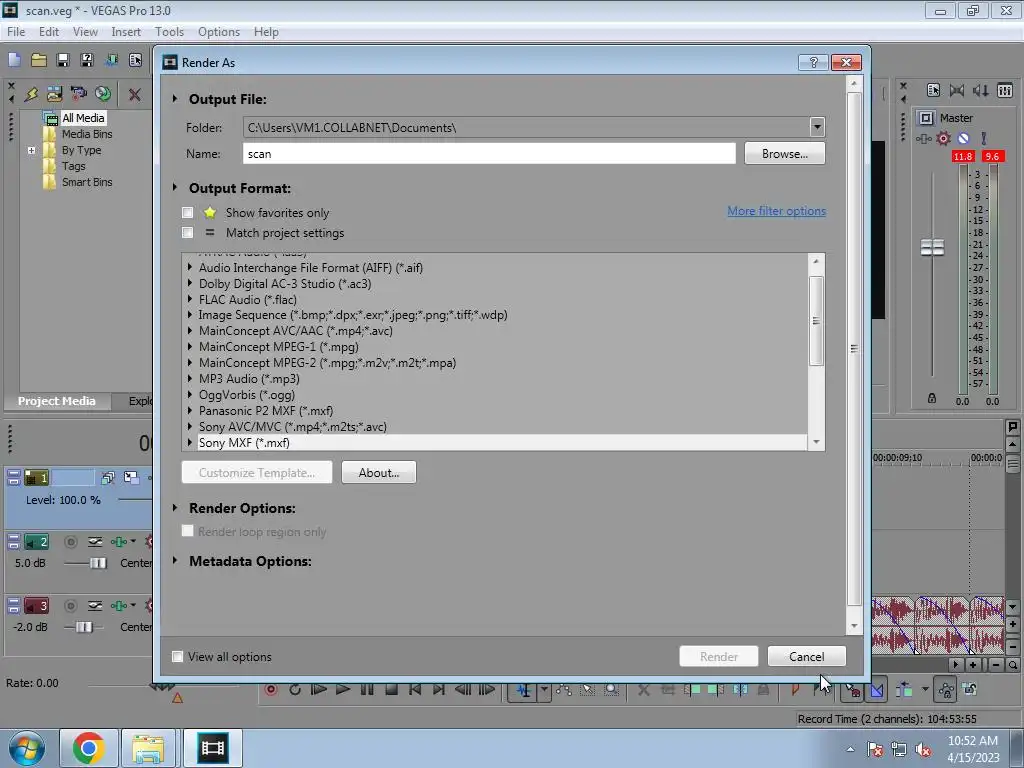Enable Match project settings checkbox
Screen dimensions: 1024x768
(x=187, y=232)
